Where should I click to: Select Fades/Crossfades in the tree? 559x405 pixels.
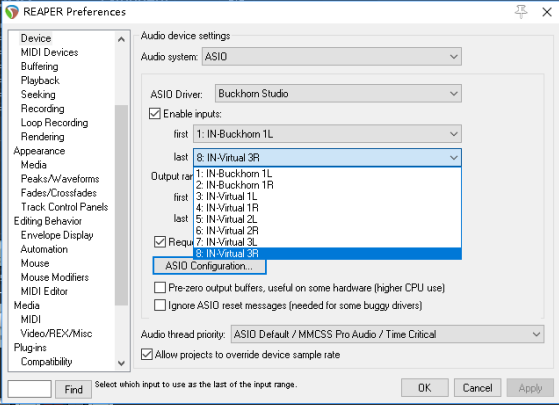coord(59,193)
